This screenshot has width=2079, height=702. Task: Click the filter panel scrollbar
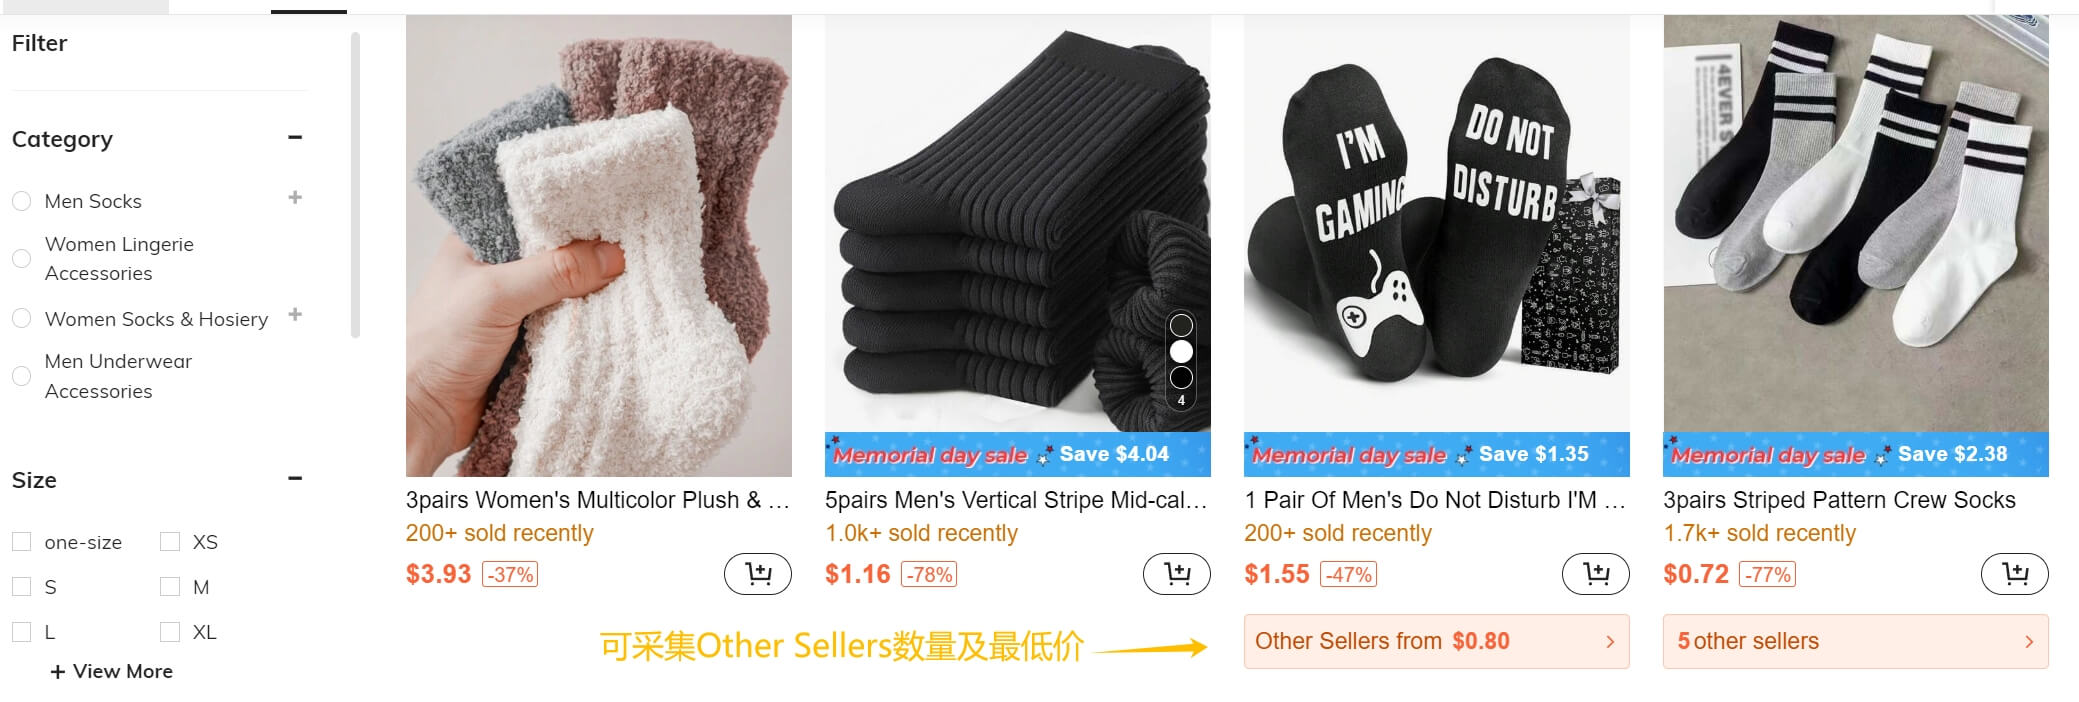355,185
